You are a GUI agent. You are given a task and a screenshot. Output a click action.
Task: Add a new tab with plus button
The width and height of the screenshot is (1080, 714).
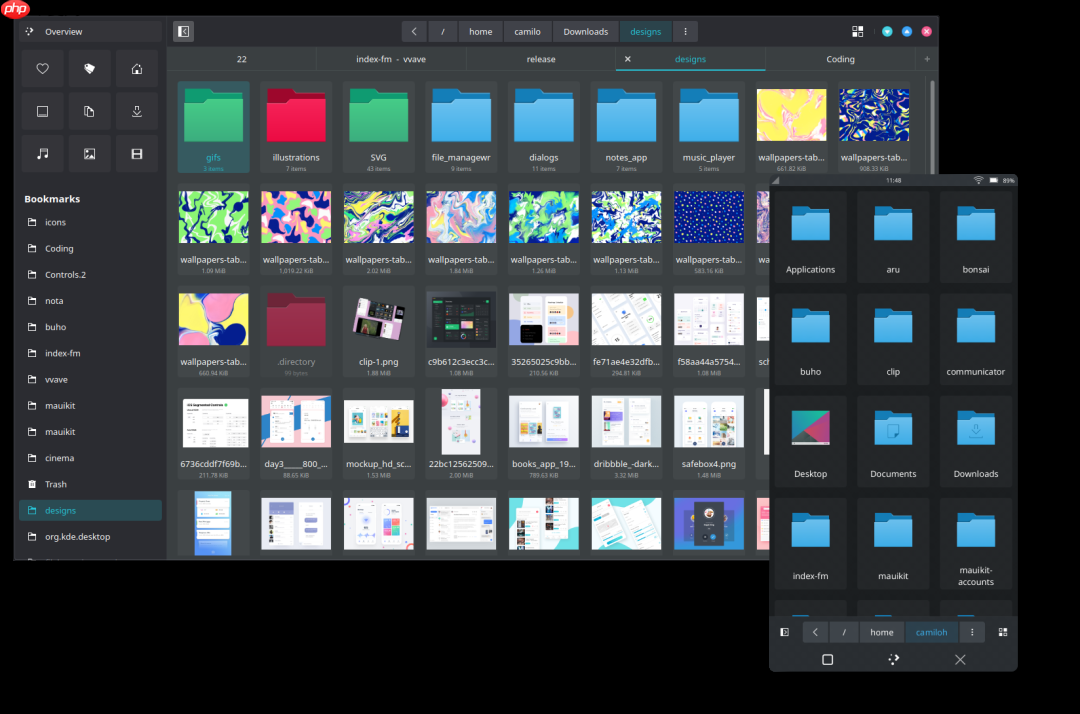(926, 59)
